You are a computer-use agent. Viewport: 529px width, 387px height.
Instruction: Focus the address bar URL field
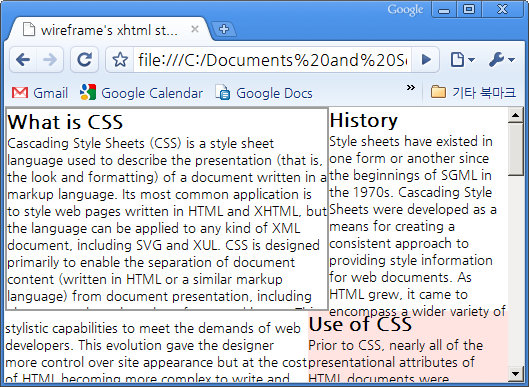272,60
